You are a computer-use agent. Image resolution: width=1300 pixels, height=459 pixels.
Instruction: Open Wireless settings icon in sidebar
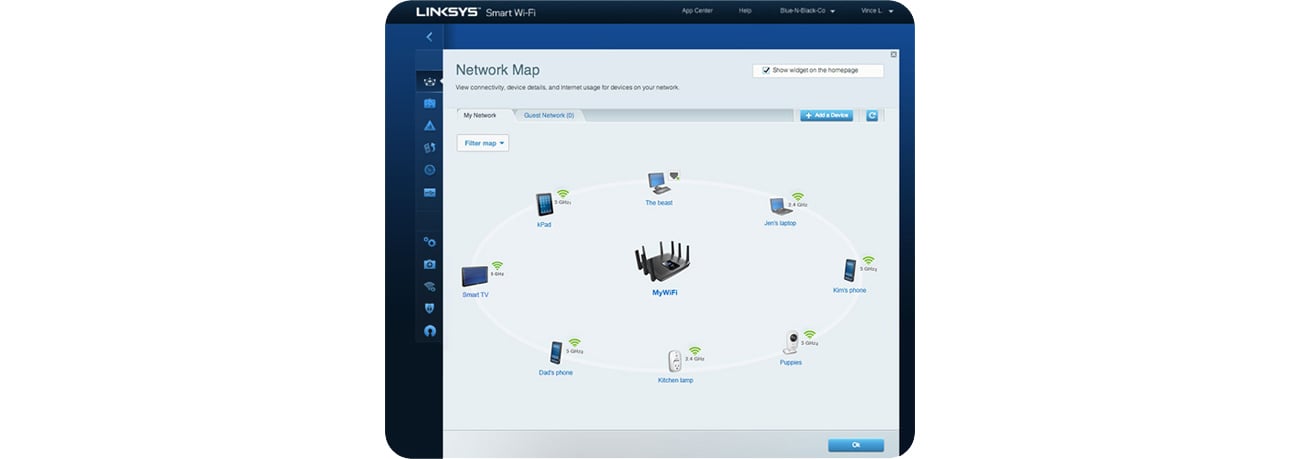(x=429, y=286)
